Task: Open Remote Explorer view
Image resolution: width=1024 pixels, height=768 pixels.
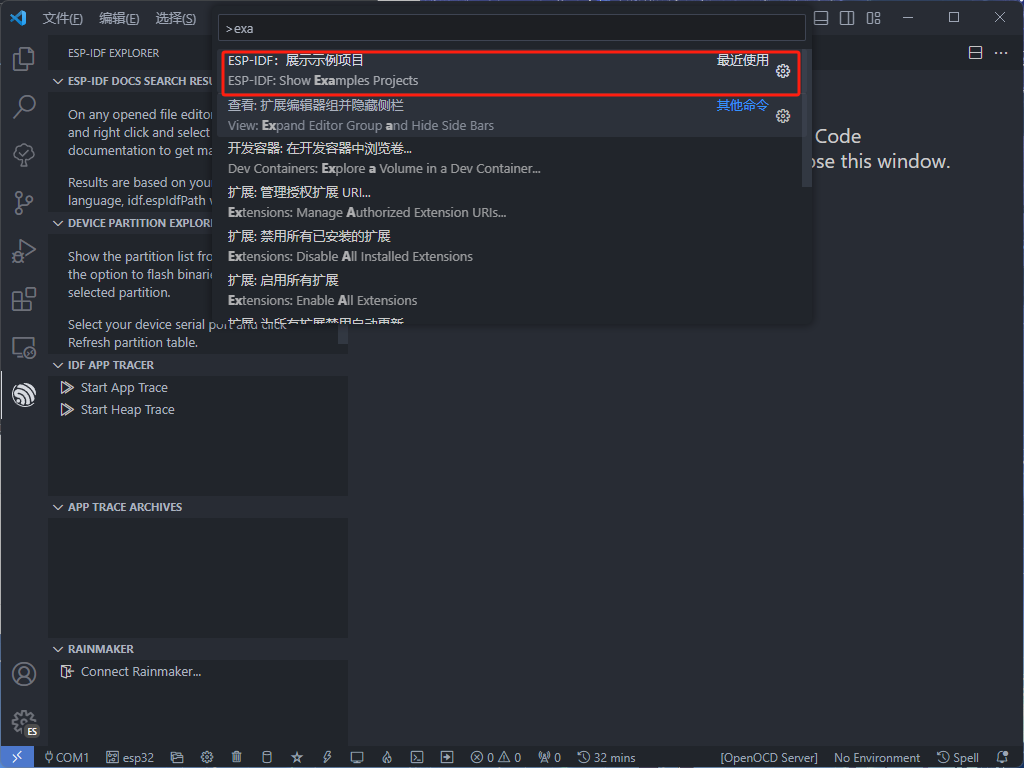Action: (x=24, y=347)
